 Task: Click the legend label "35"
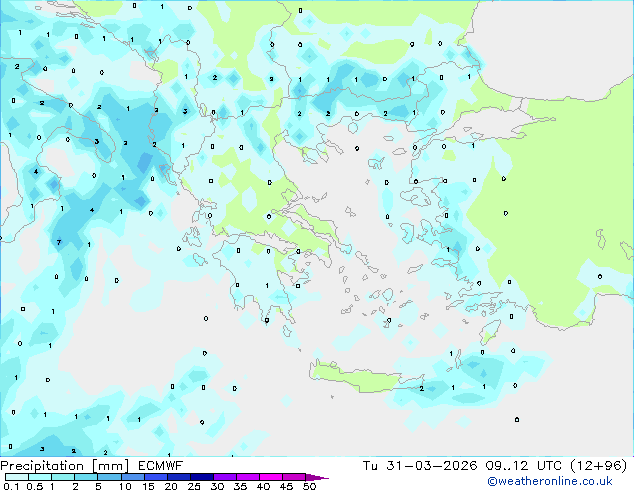point(240,486)
